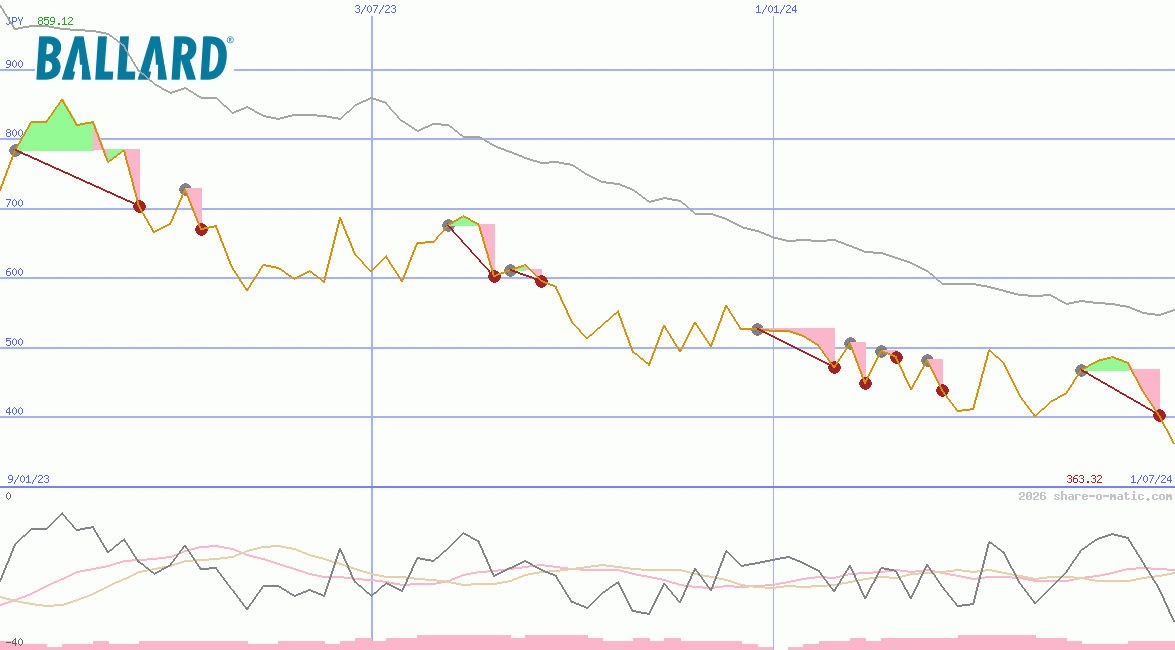Click the 1/01/24 date label
Screen dimensions: 1175x650
776,9
